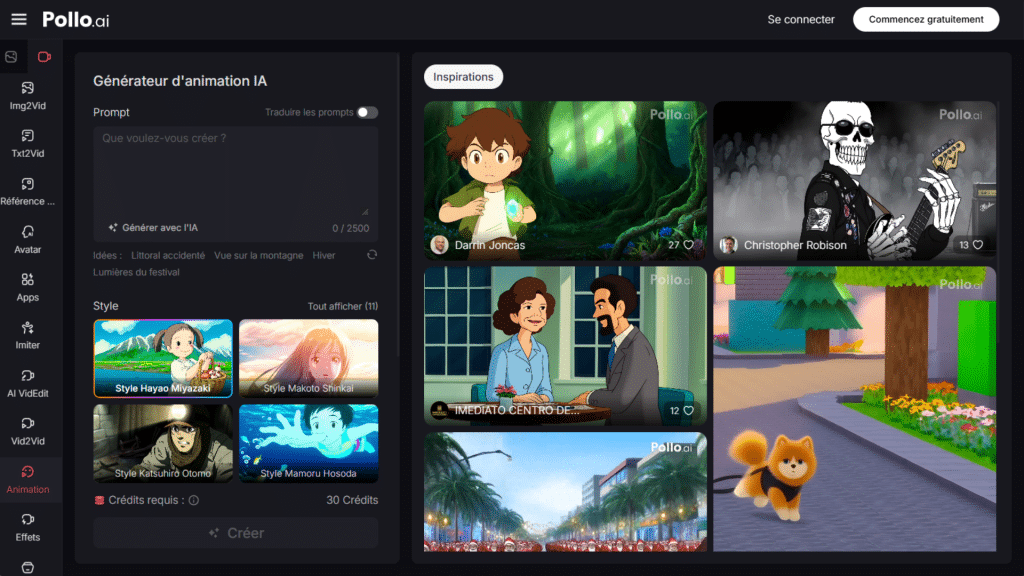
Task: Open Avatar tool
Action: [27, 240]
